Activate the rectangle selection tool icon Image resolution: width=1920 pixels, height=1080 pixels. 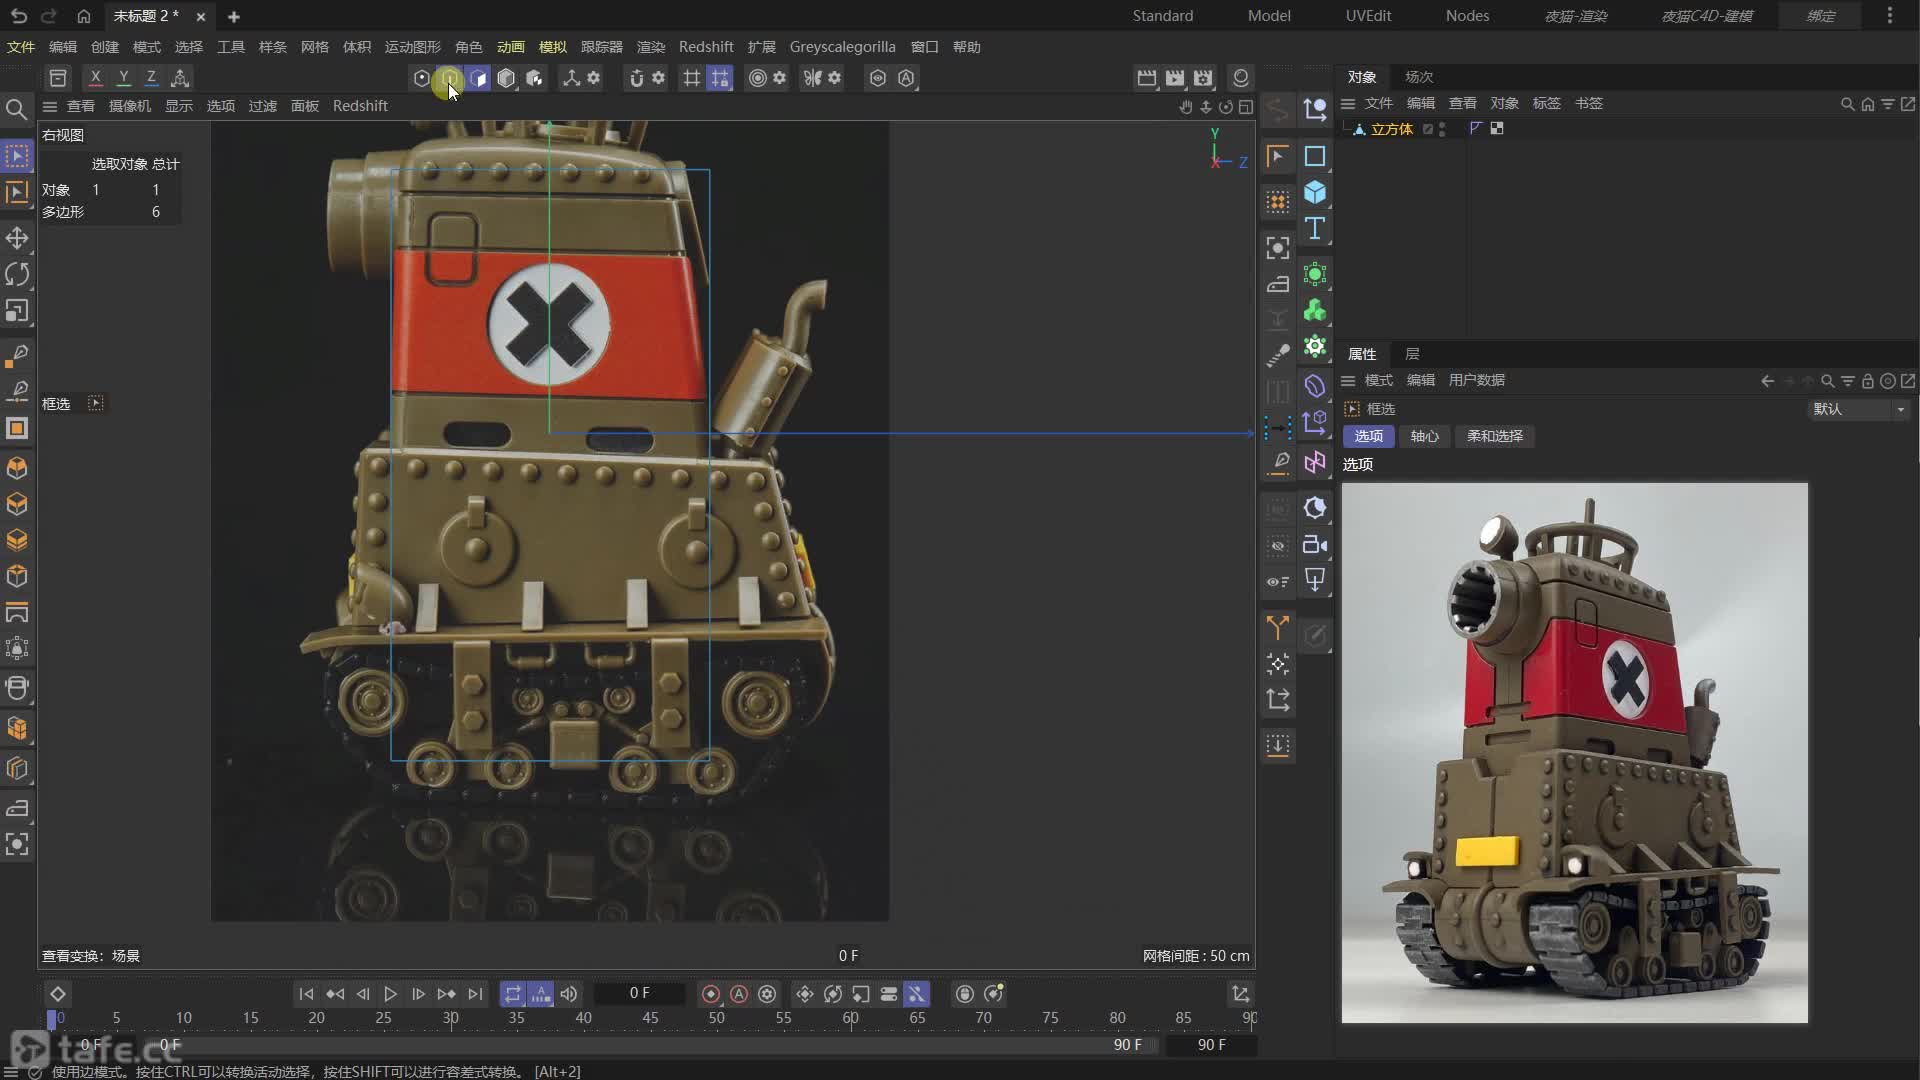pyautogui.click(x=17, y=156)
